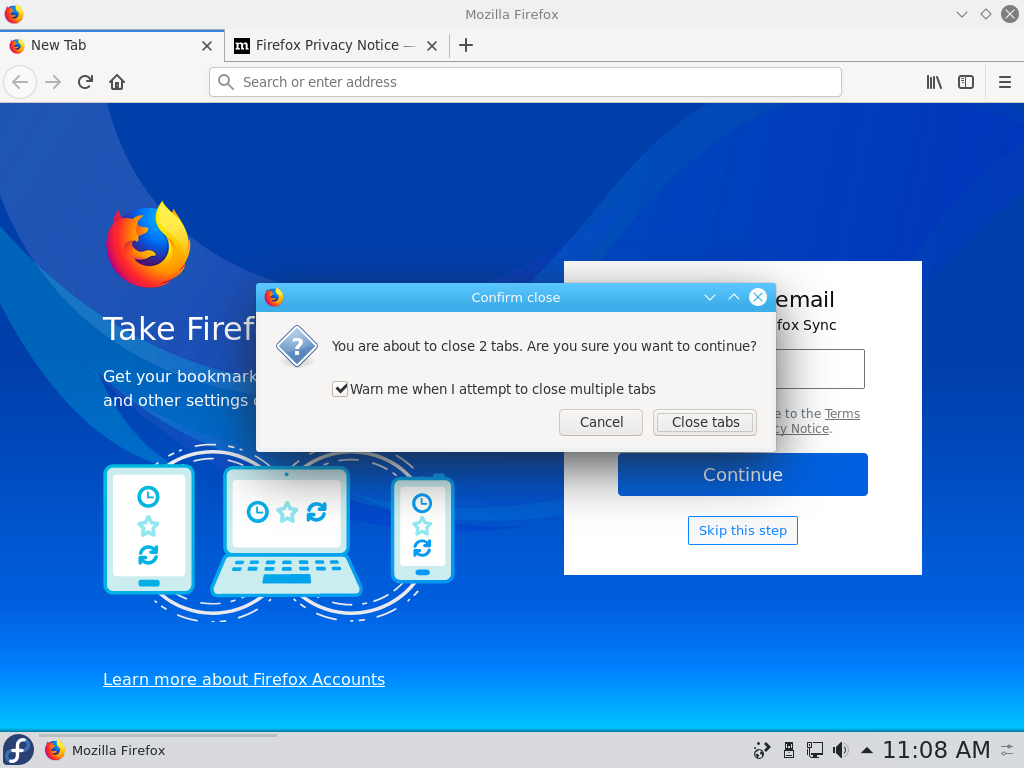
Task: Open the Terms link in sync form
Action: click(842, 414)
